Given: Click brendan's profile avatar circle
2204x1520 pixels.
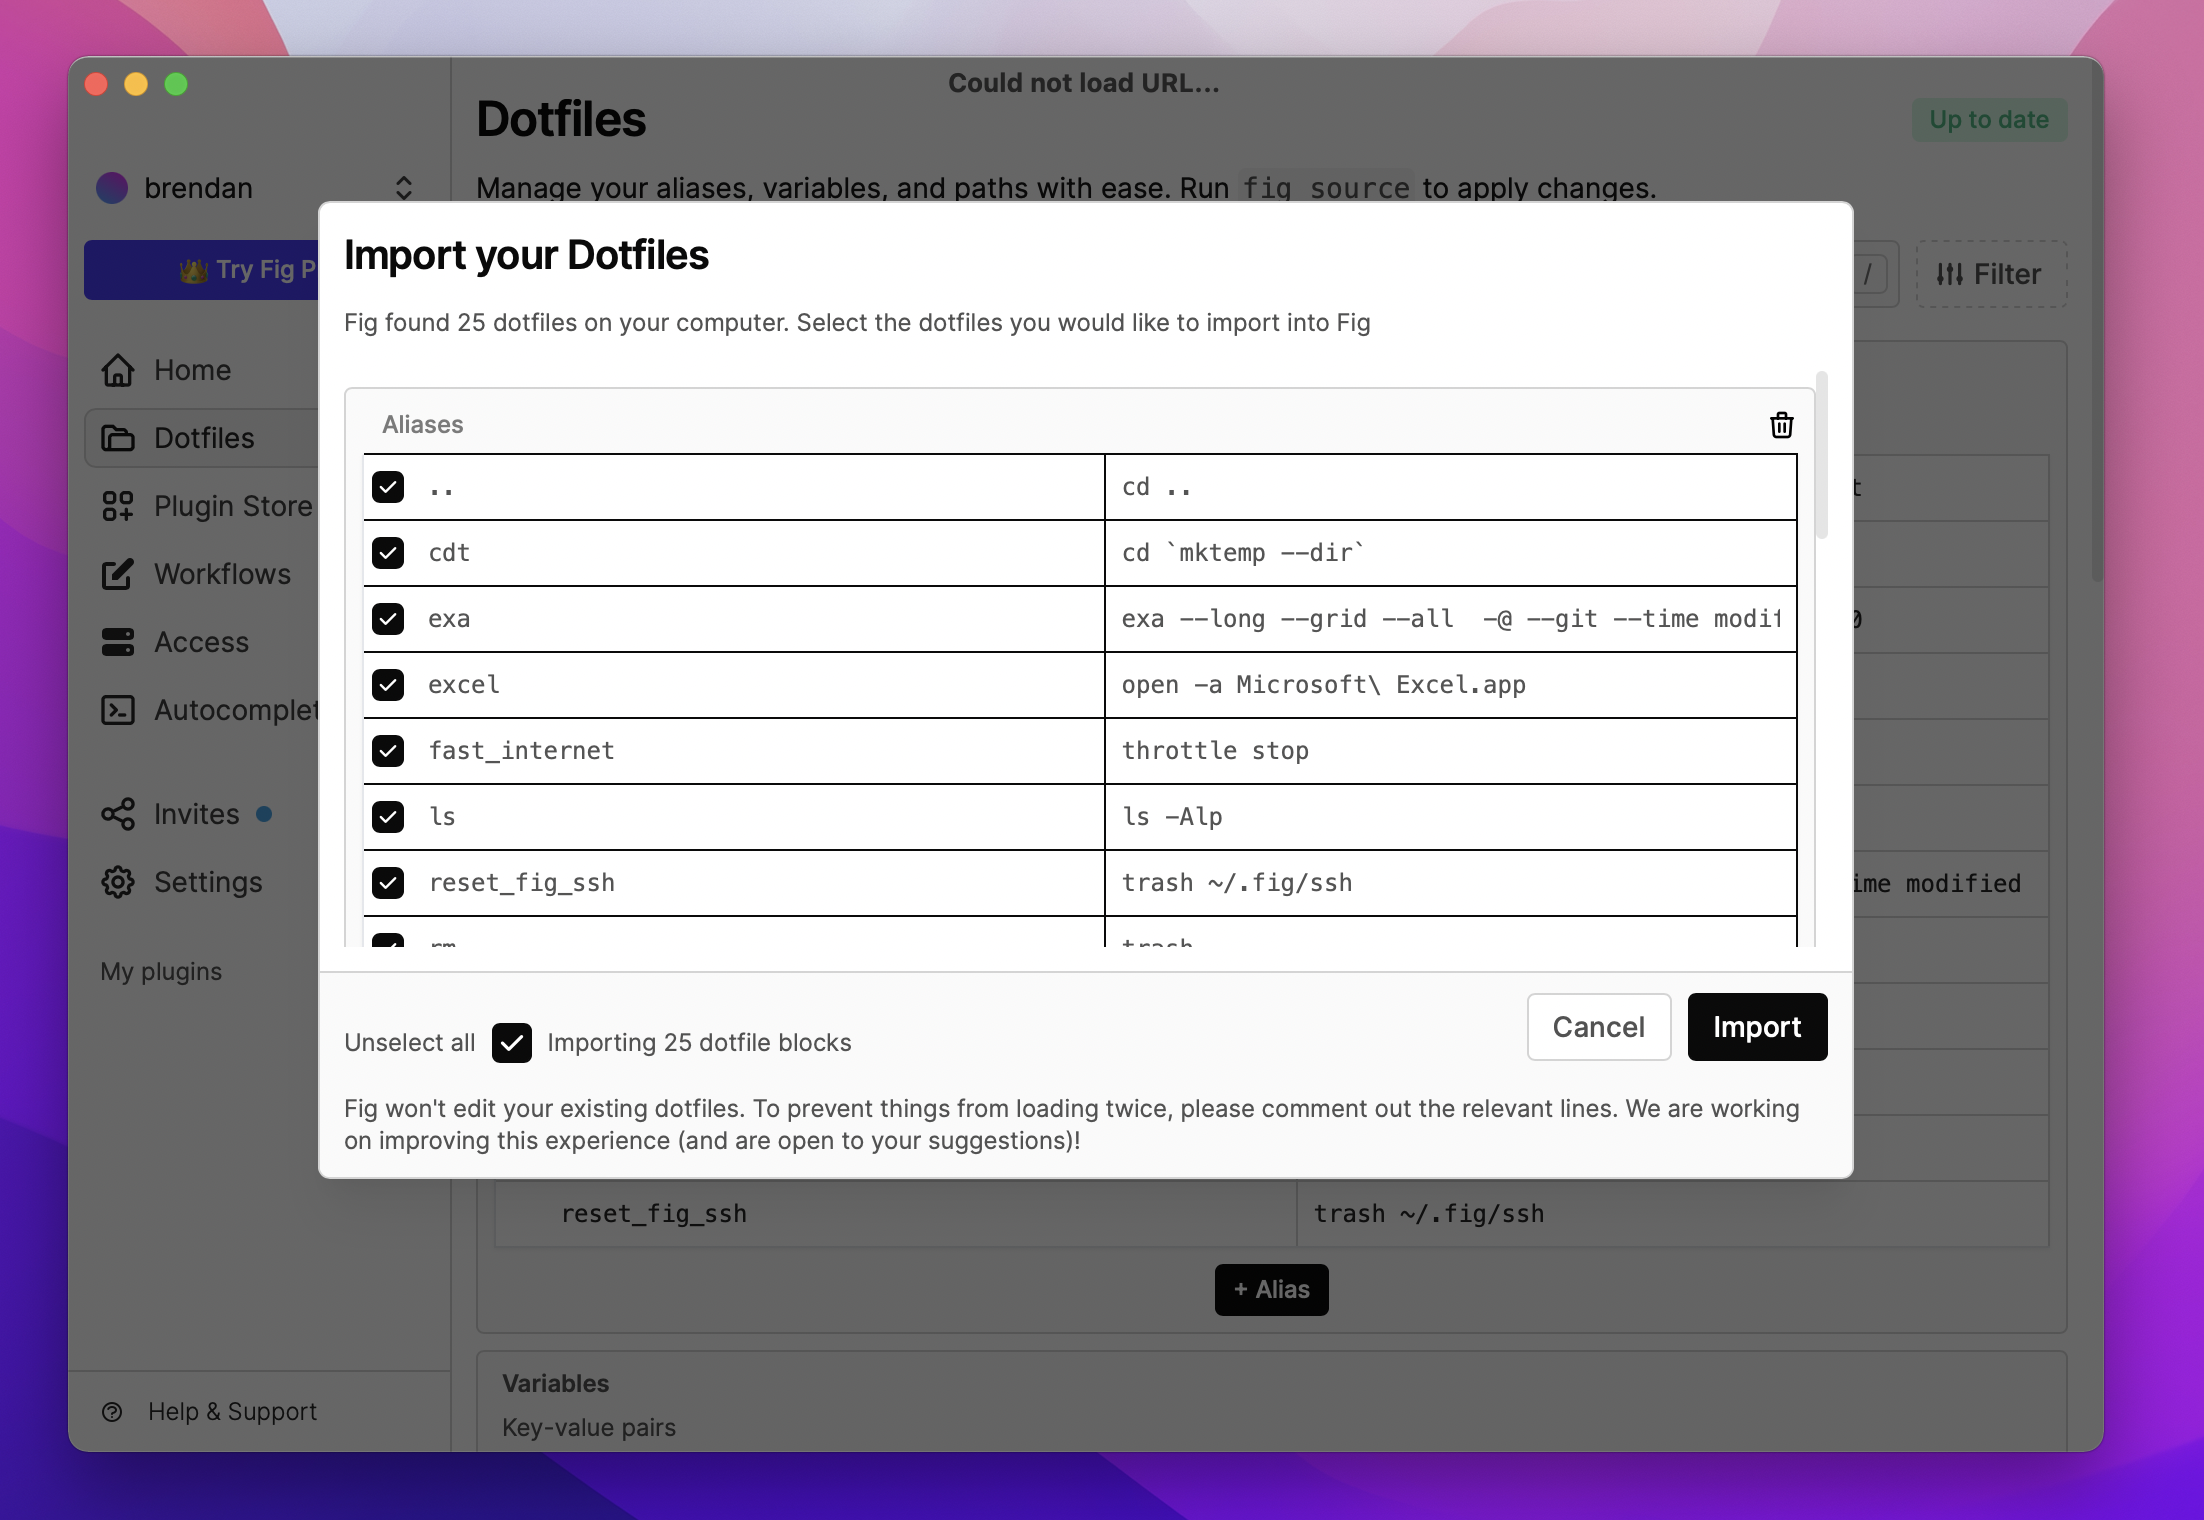Looking at the screenshot, I should pyautogui.click(x=112, y=188).
